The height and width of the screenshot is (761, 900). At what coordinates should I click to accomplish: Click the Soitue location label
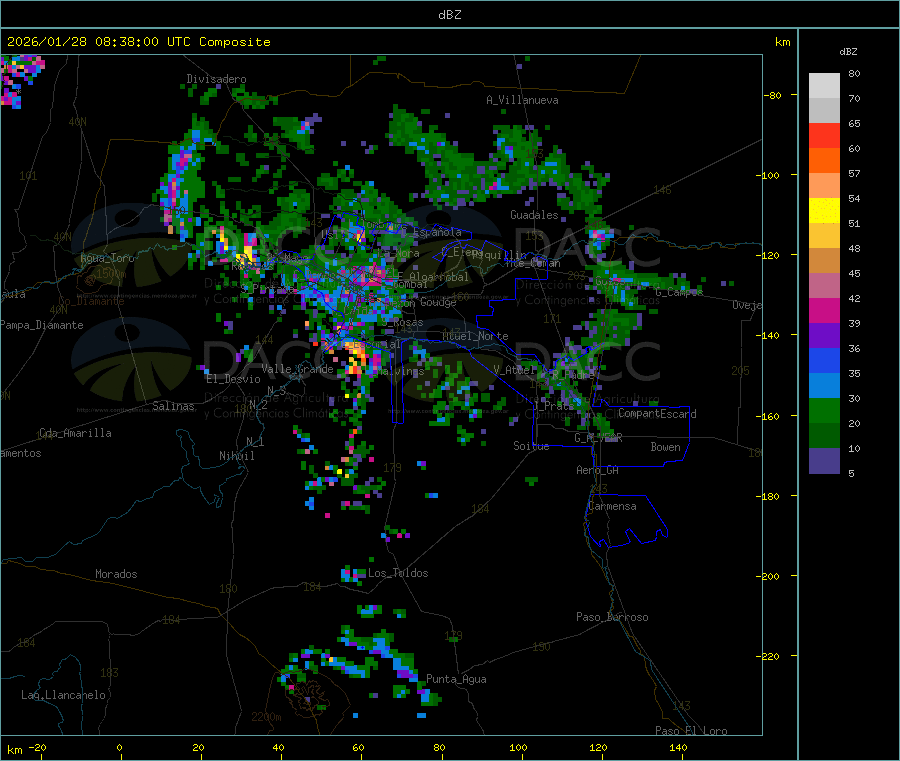[531, 446]
